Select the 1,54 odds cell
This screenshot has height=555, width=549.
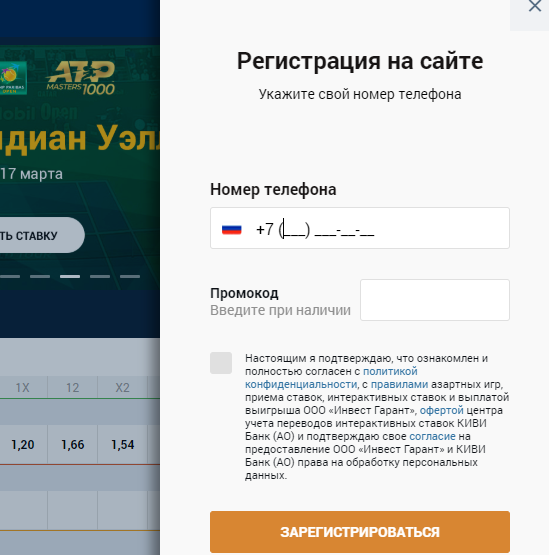pyautogui.click(x=122, y=444)
